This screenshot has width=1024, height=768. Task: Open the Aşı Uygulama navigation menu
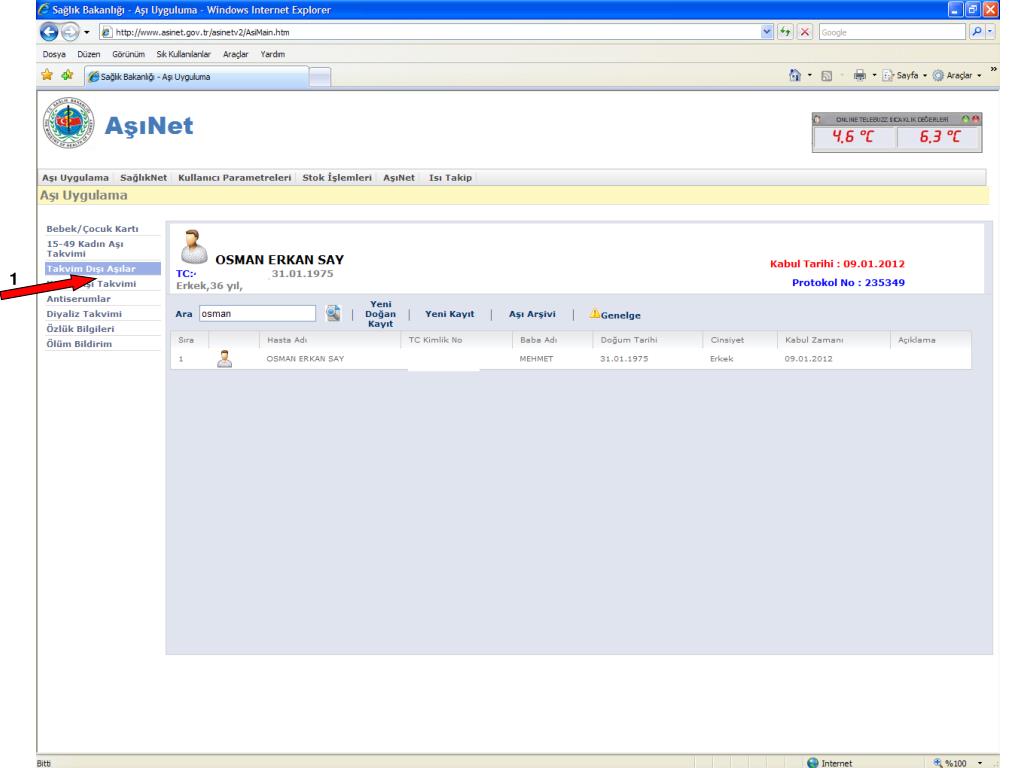[75, 178]
